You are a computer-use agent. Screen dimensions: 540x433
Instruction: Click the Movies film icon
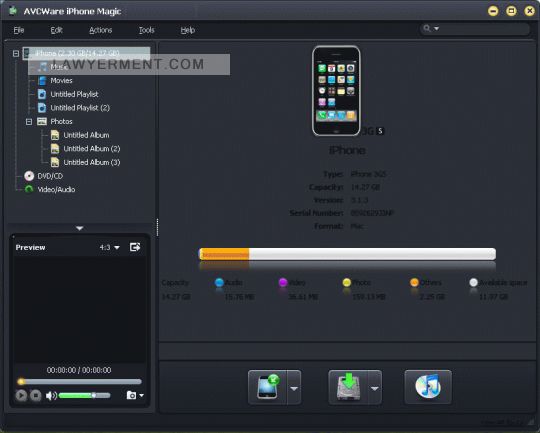[x=42, y=81]
